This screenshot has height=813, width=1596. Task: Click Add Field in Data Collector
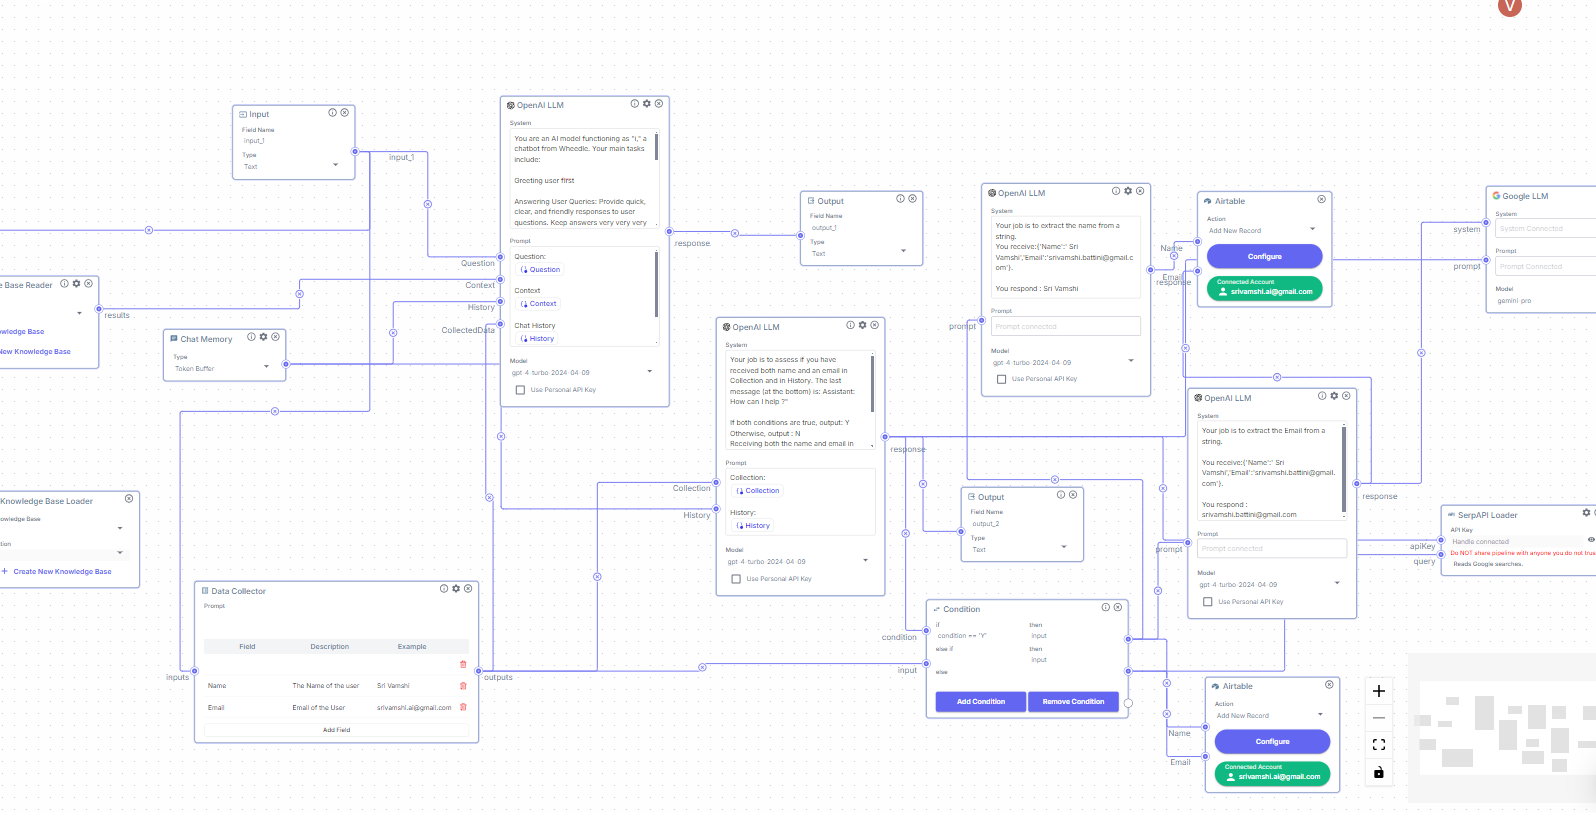[x=337, y=730]
